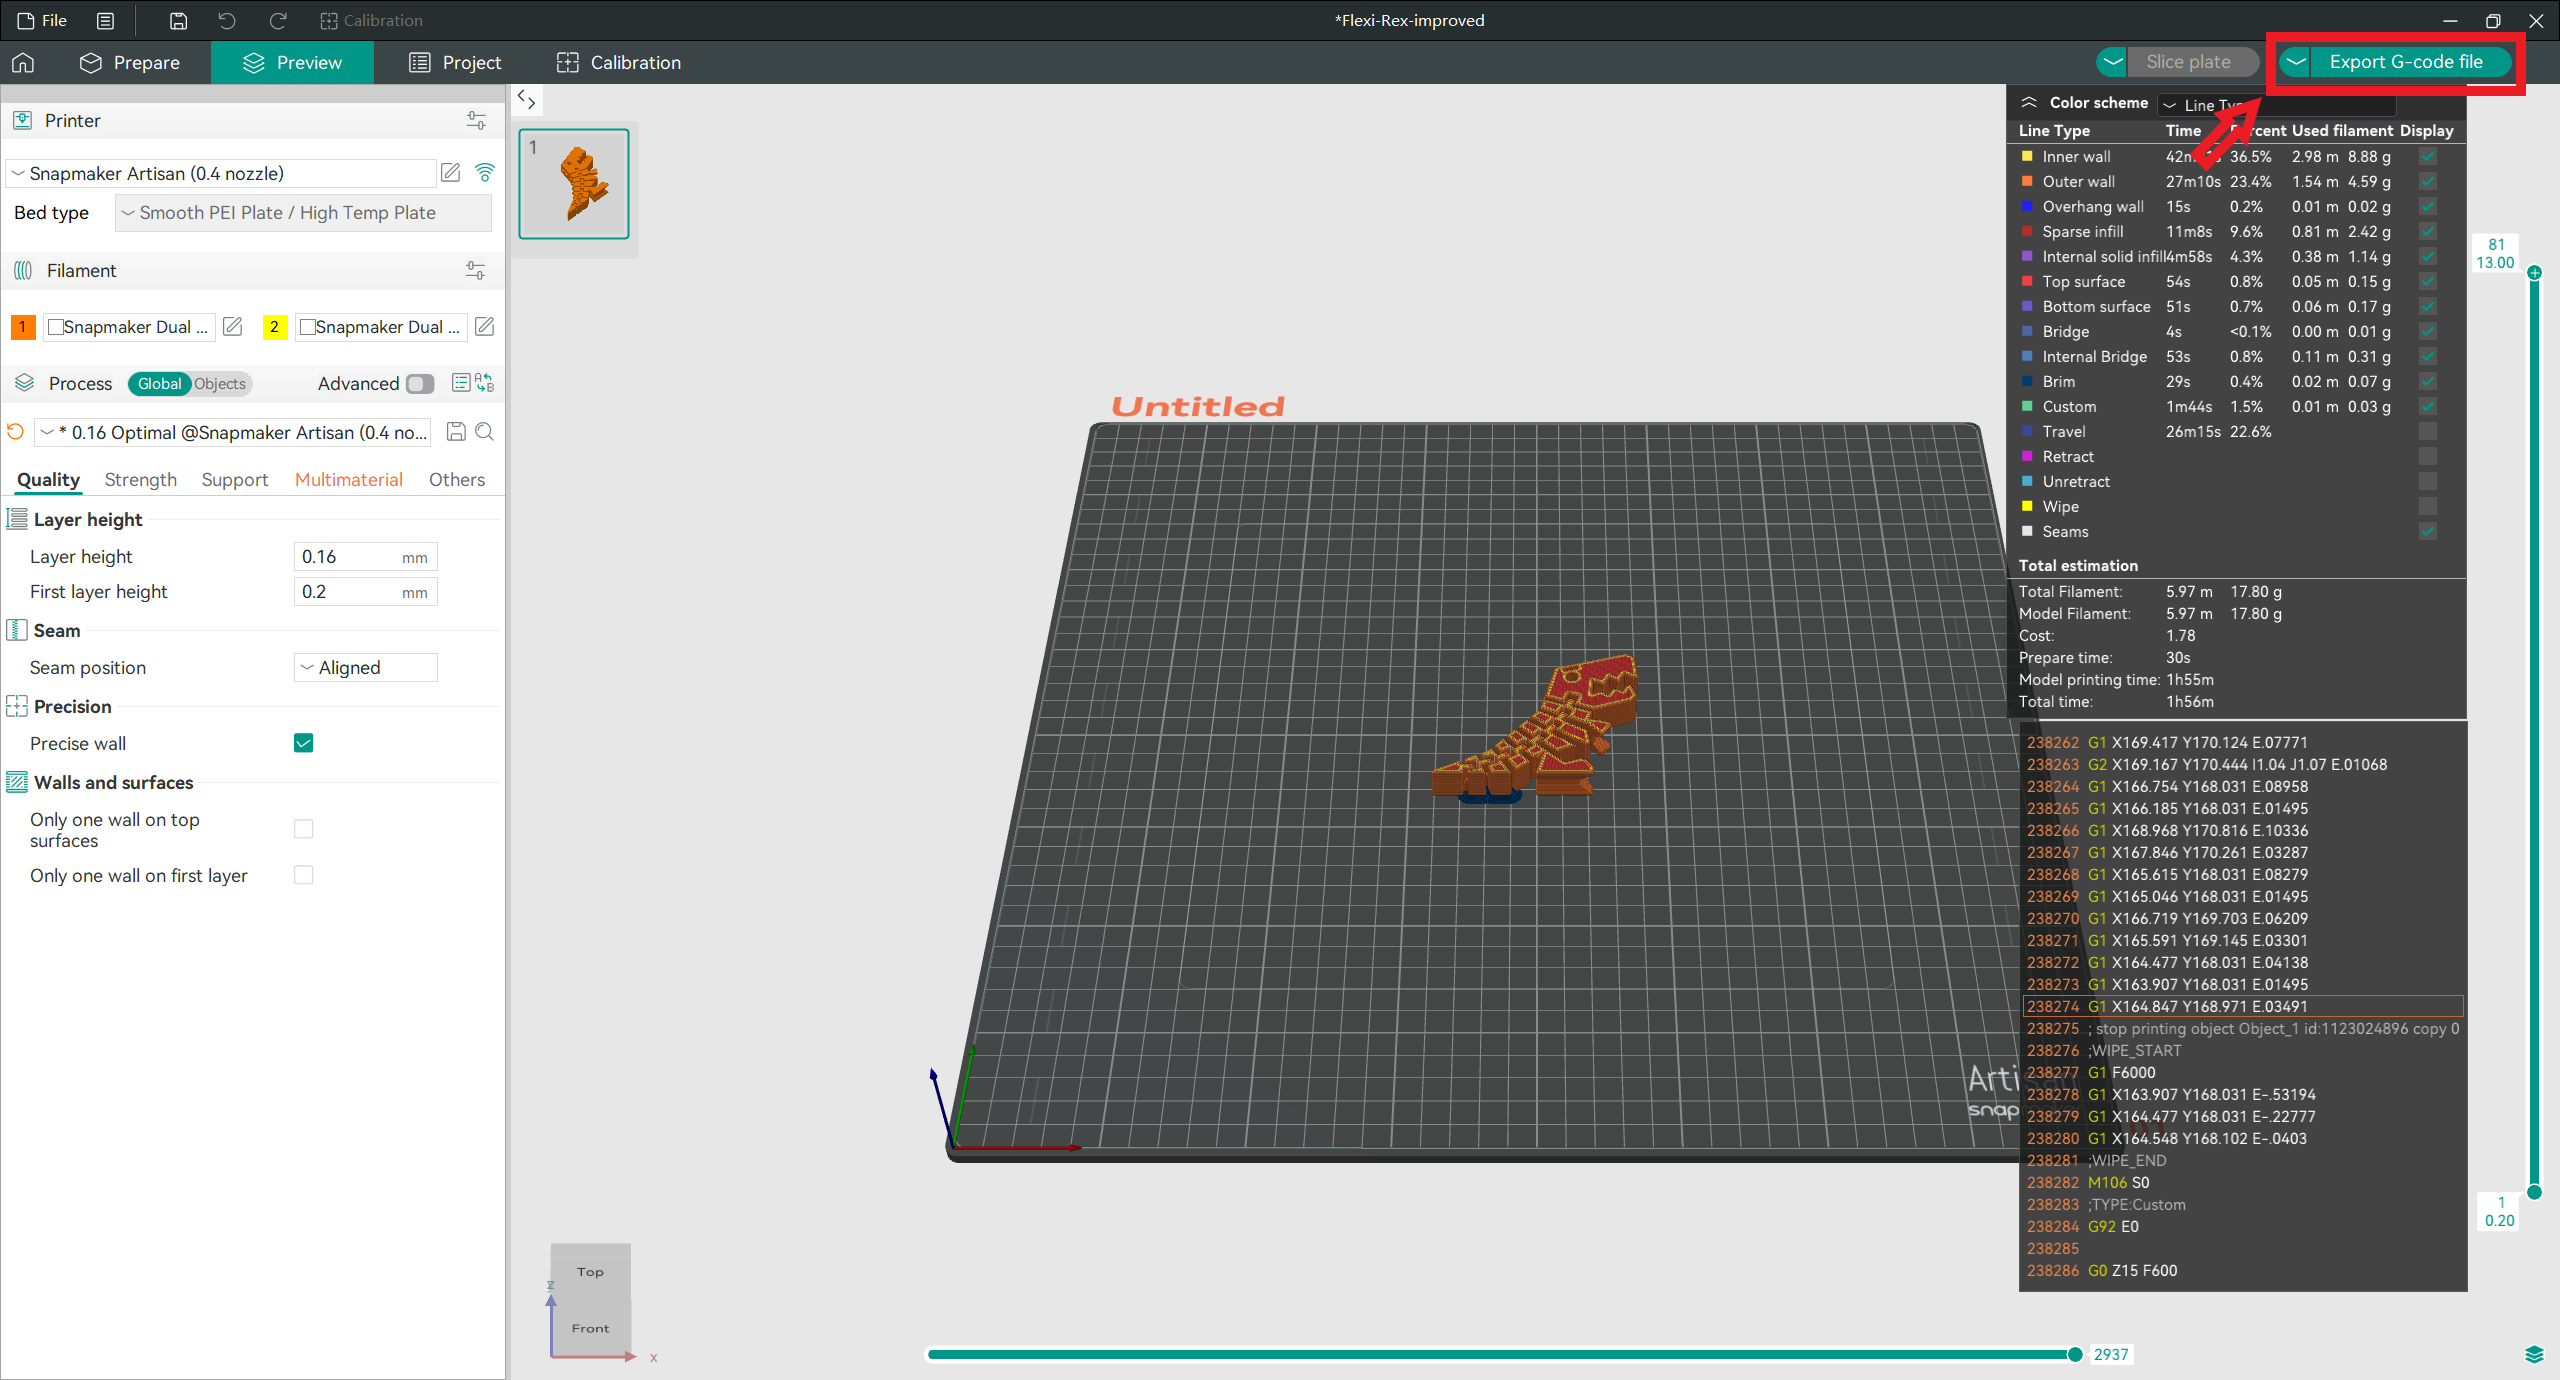Open the Slice plate dropdown arrow
This screenshot has width=2560, height=1380.
2113,62
